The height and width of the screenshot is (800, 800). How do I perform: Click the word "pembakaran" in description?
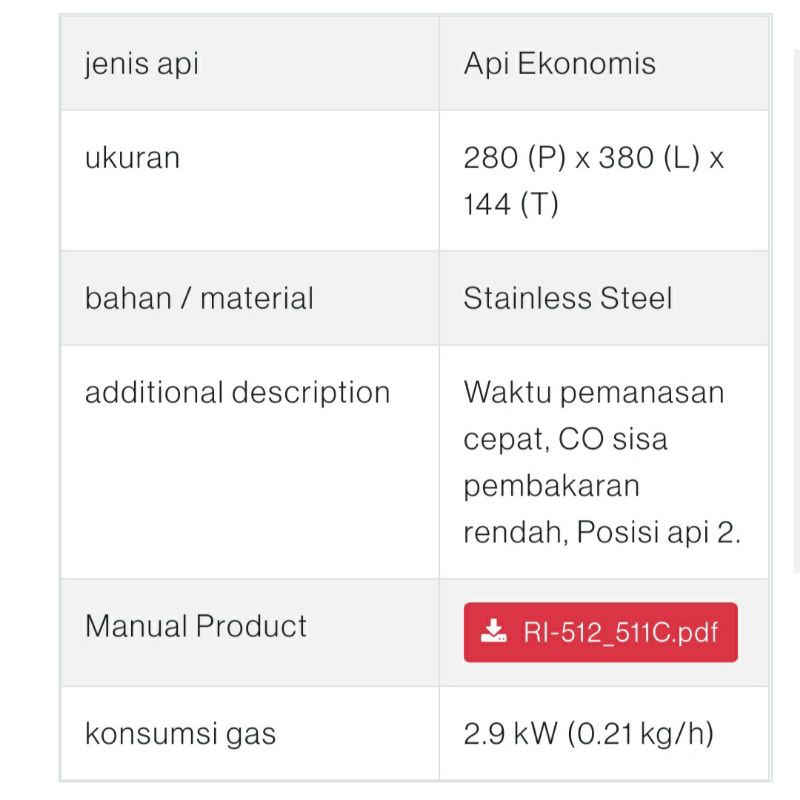[551, 486]
